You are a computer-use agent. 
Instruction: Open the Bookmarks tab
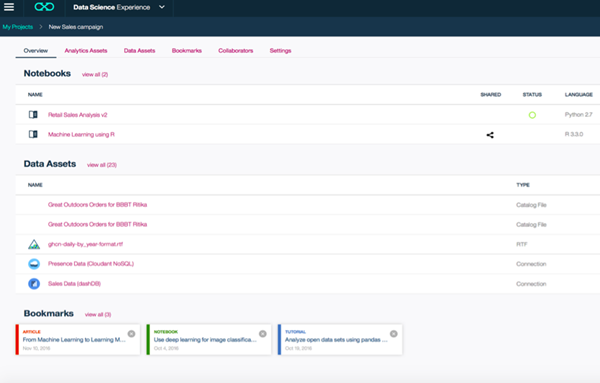pyautogui.click(x=187, y=51)
